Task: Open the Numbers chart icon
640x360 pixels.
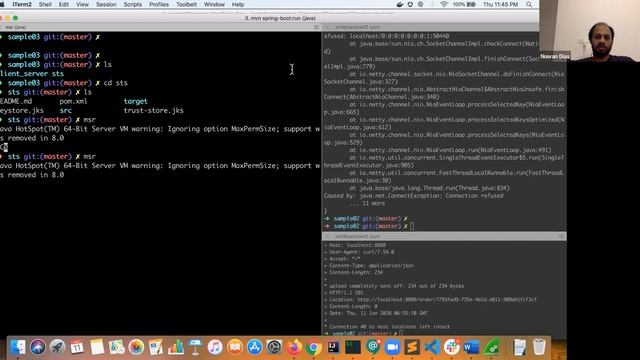Action: tap(176, 347)
